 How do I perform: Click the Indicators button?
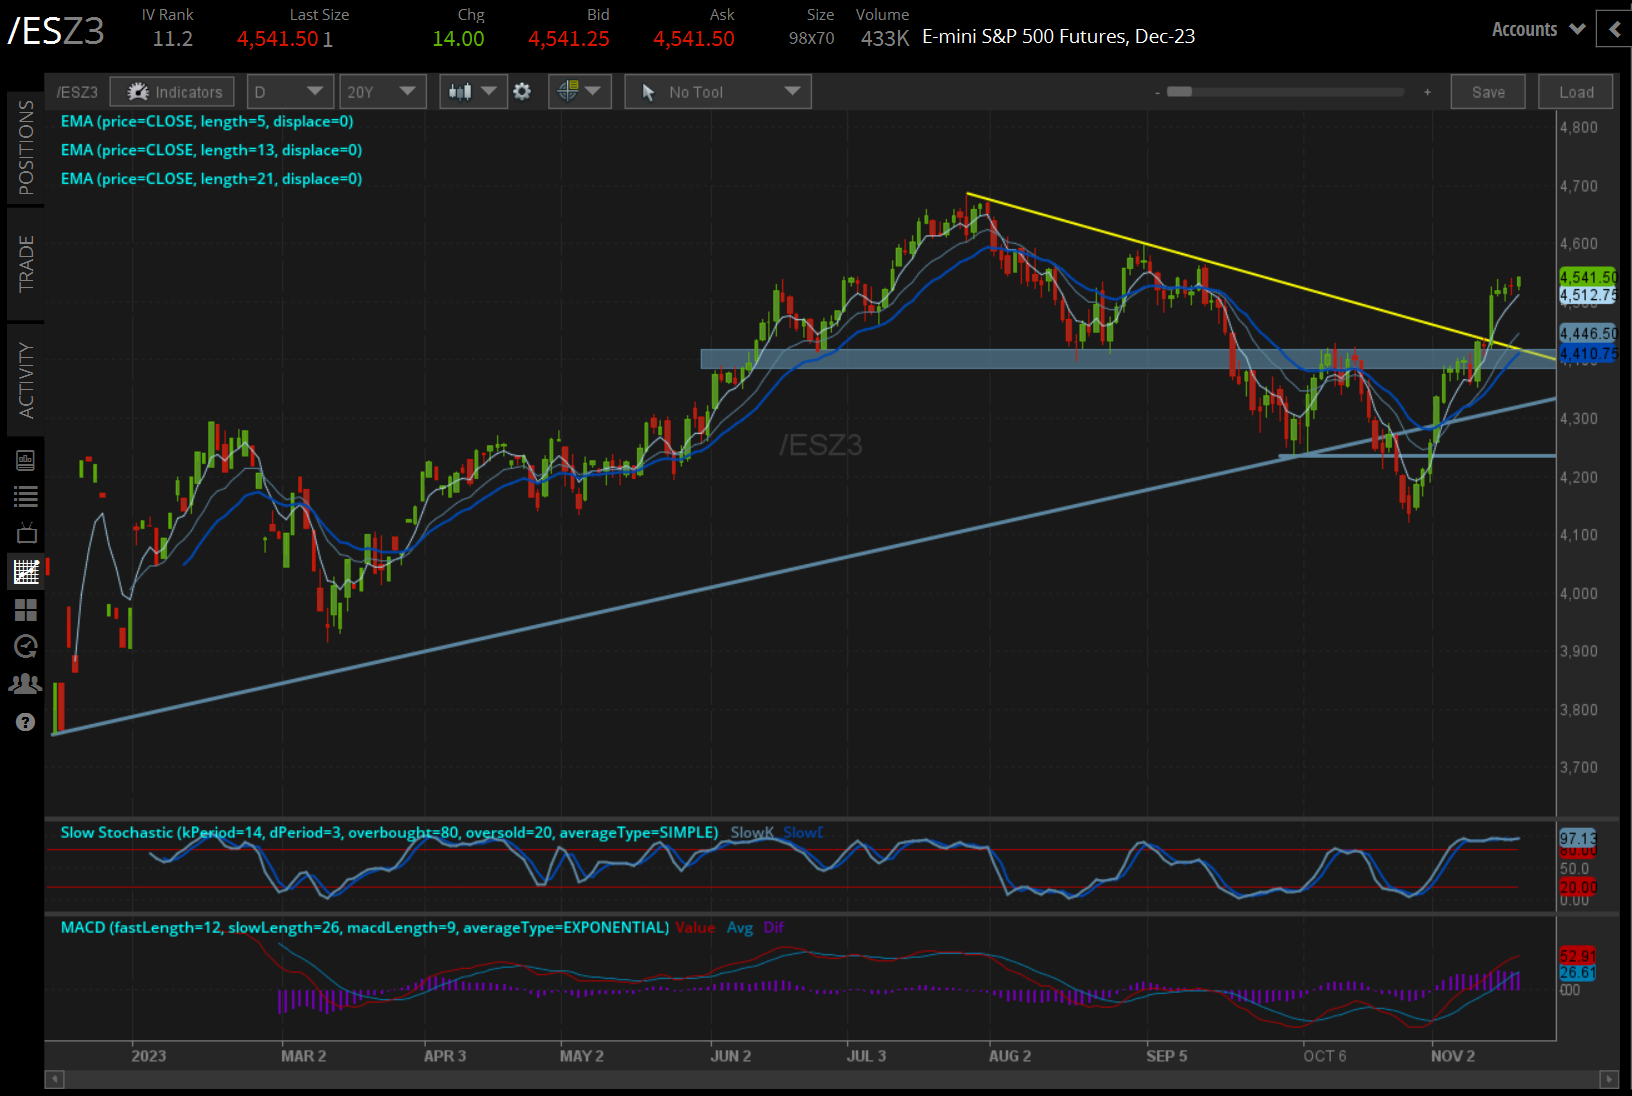[173, 92]
